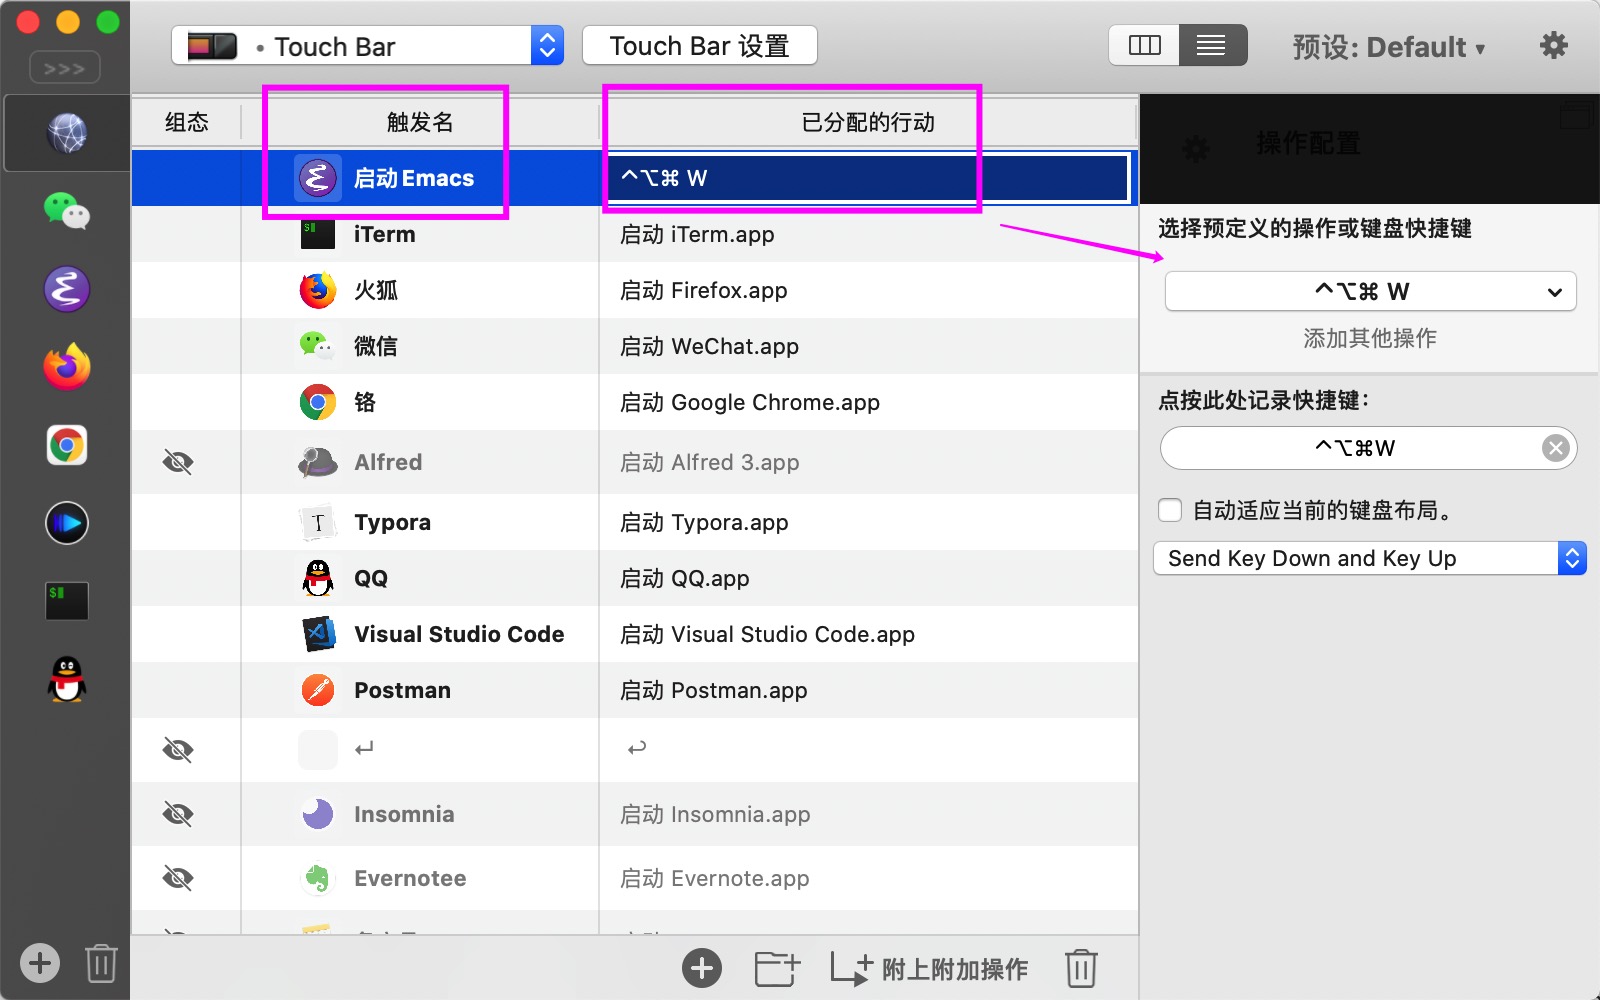Select Firefox in the app sidebar

67,367
